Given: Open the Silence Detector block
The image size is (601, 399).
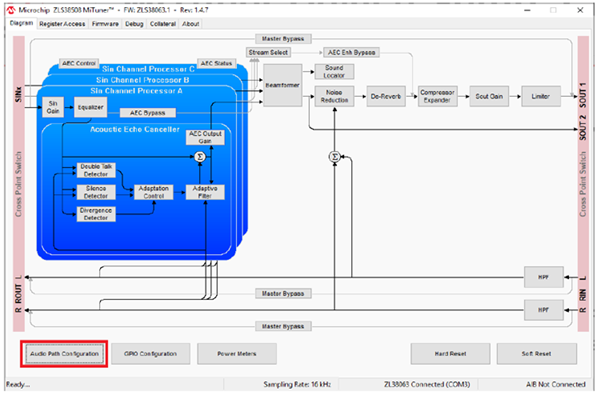Looking at the screenshot, I should [96, 192].
